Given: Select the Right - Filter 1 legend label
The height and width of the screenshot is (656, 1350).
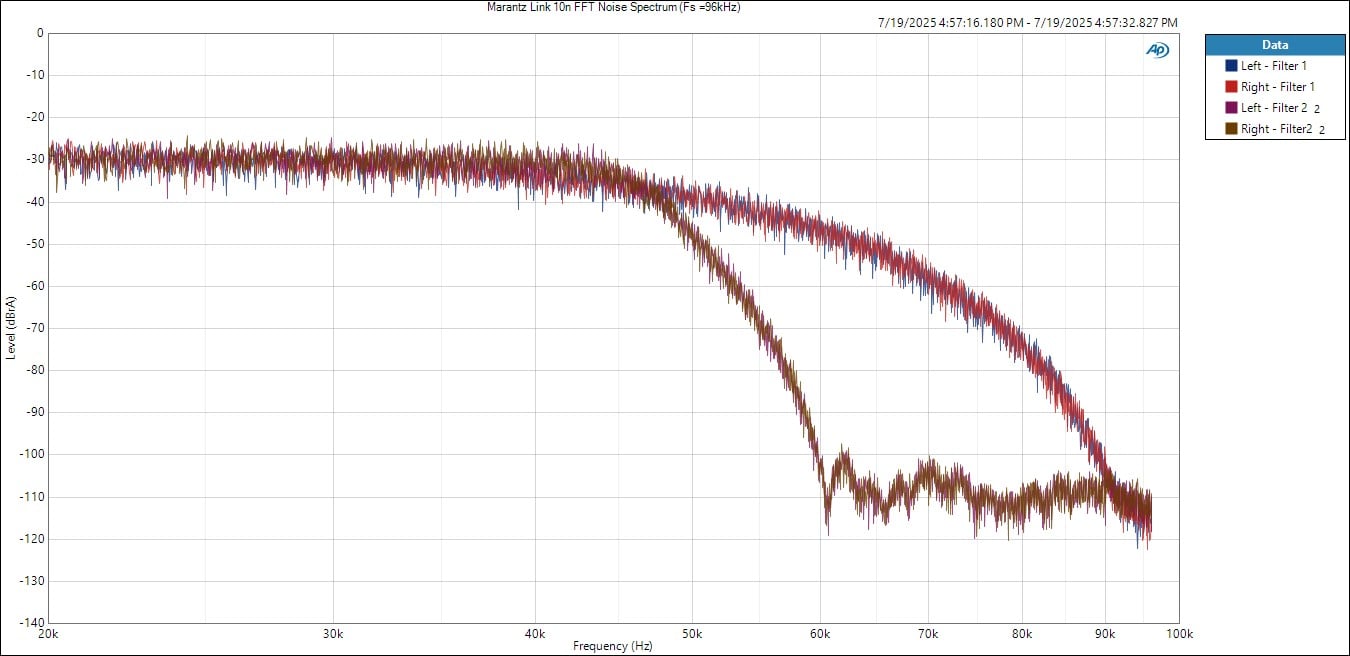Looking at the screenshot, I should click(1277, 87).
